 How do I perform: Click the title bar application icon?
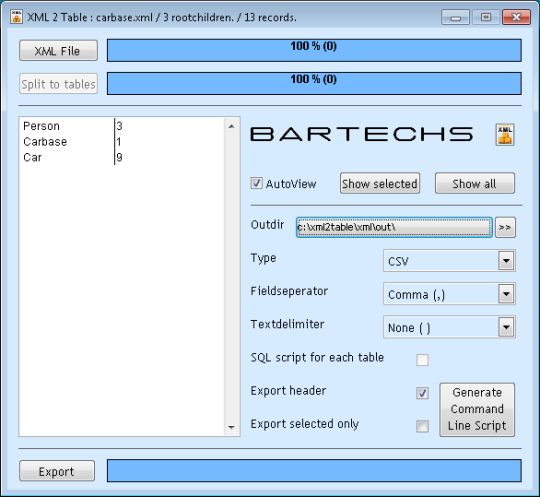coord(16,17)
